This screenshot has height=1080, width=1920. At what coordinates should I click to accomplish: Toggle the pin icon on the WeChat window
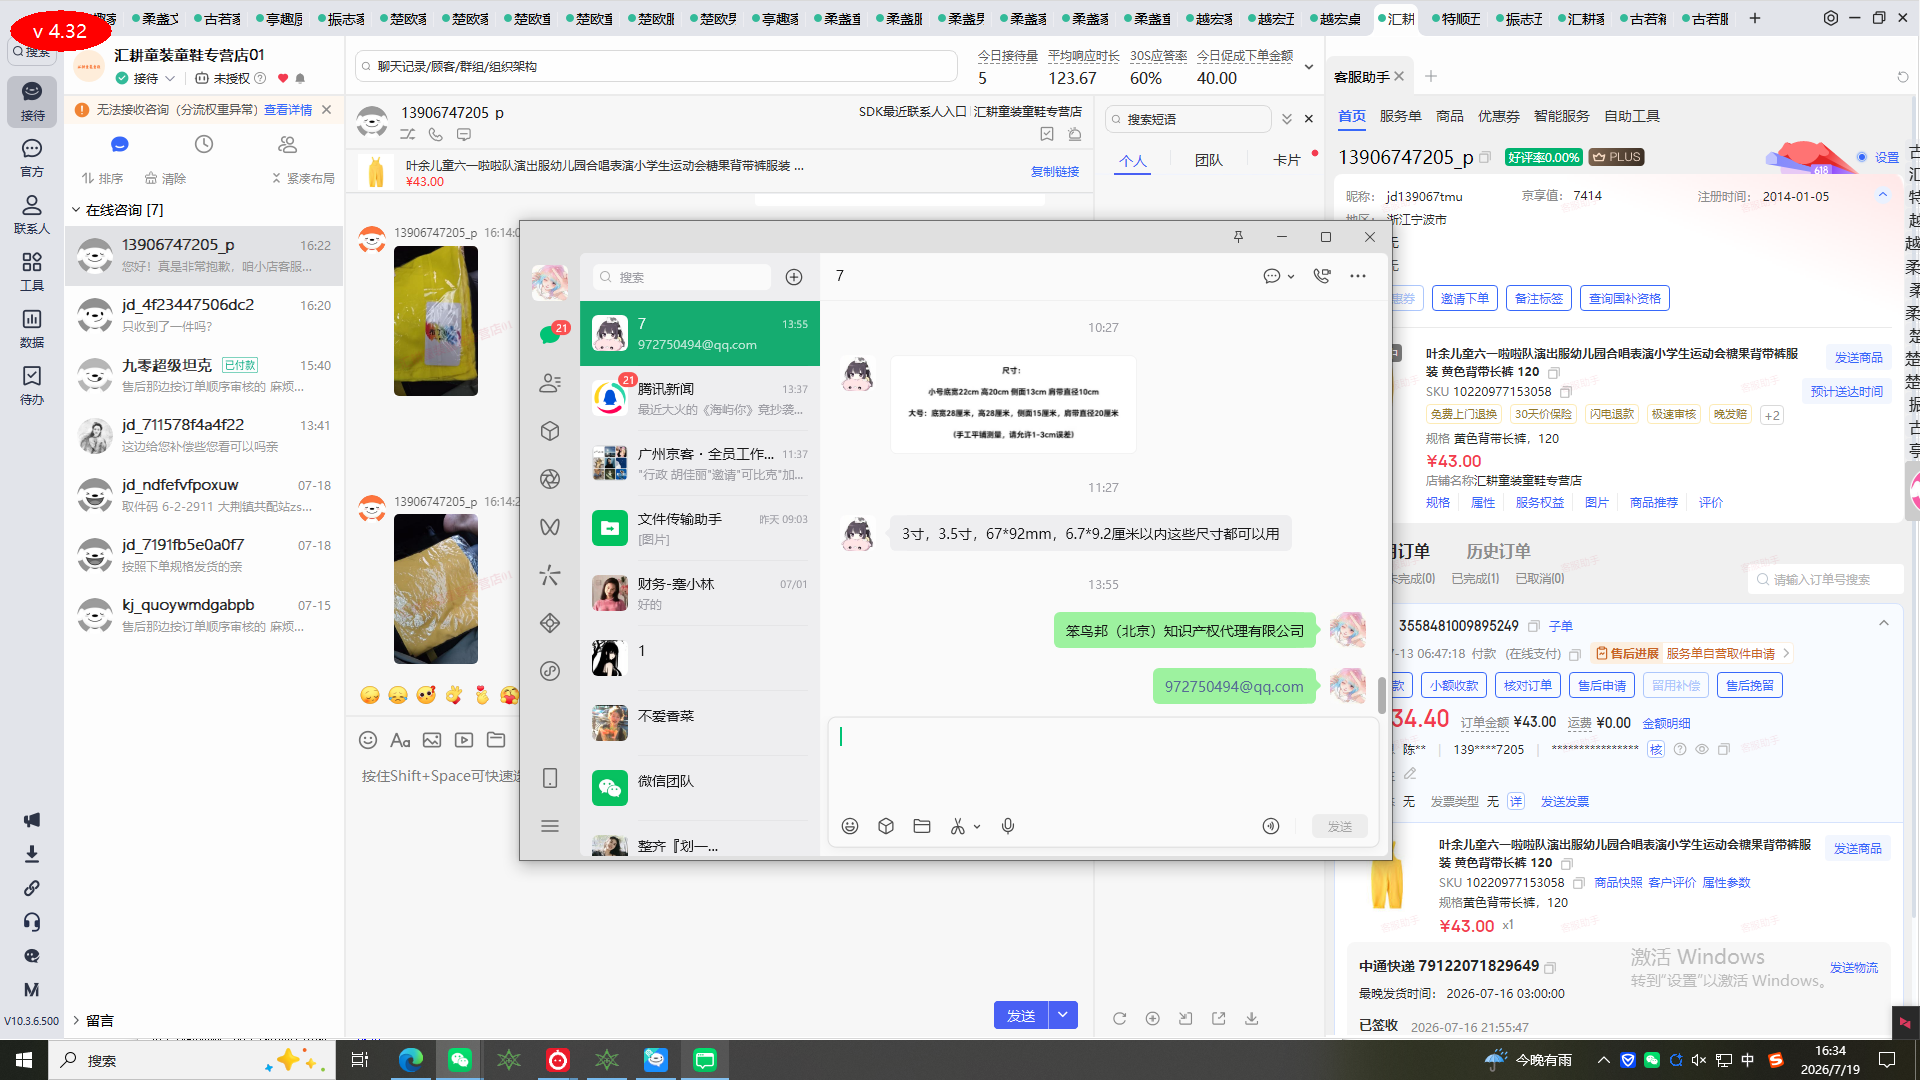(x=1238, y=237)
